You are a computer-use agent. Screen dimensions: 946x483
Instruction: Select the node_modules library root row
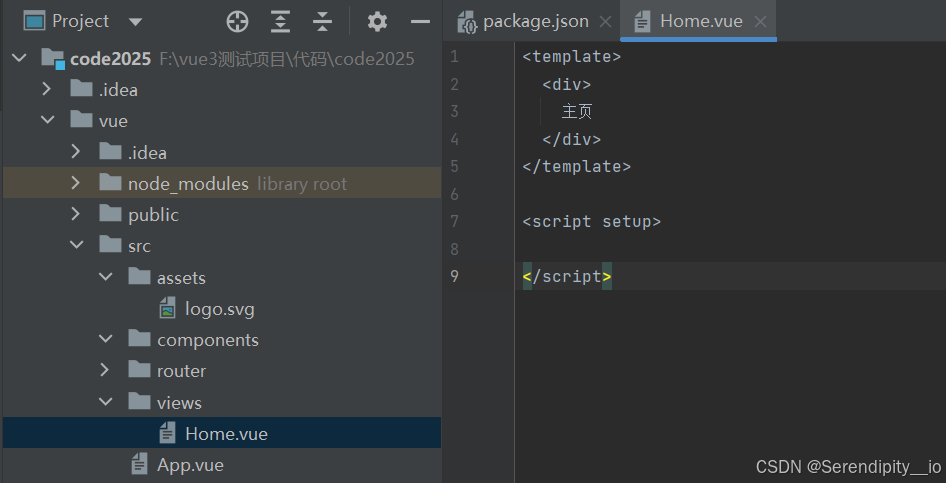coord(222,183)
